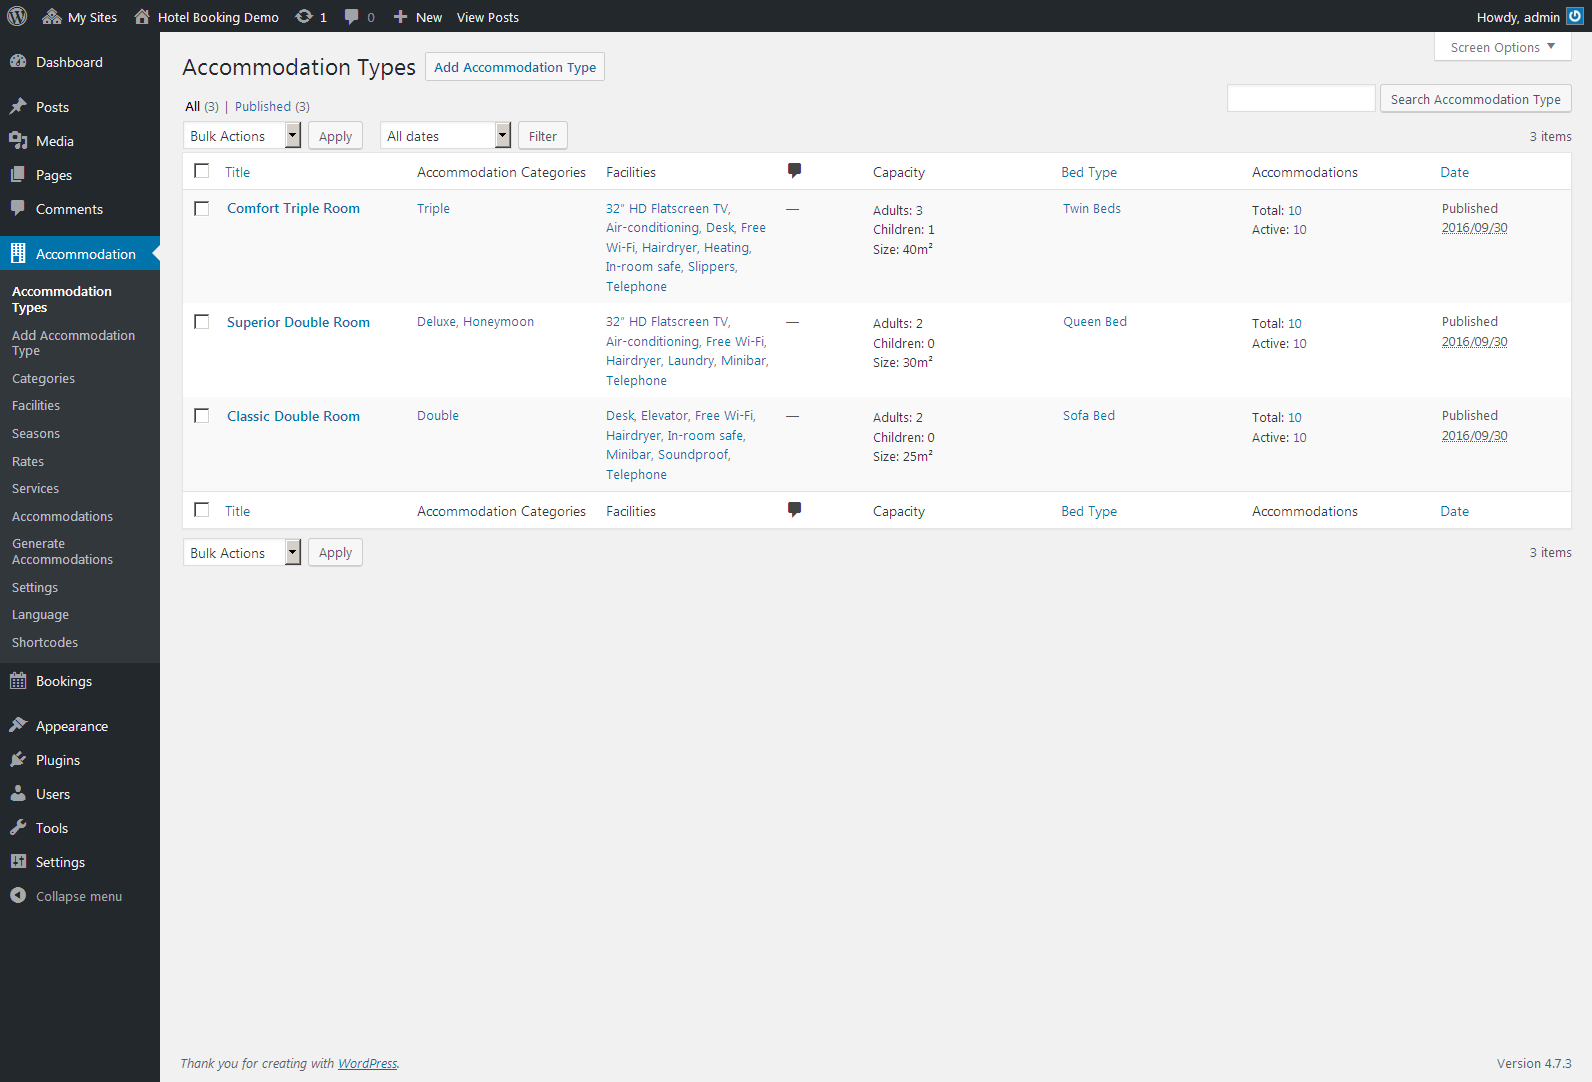The width and height of the screenshot is (1592, 1082).
Task: Check the Comfort Triple Room checkbox
Action: [x=202, y=209]
